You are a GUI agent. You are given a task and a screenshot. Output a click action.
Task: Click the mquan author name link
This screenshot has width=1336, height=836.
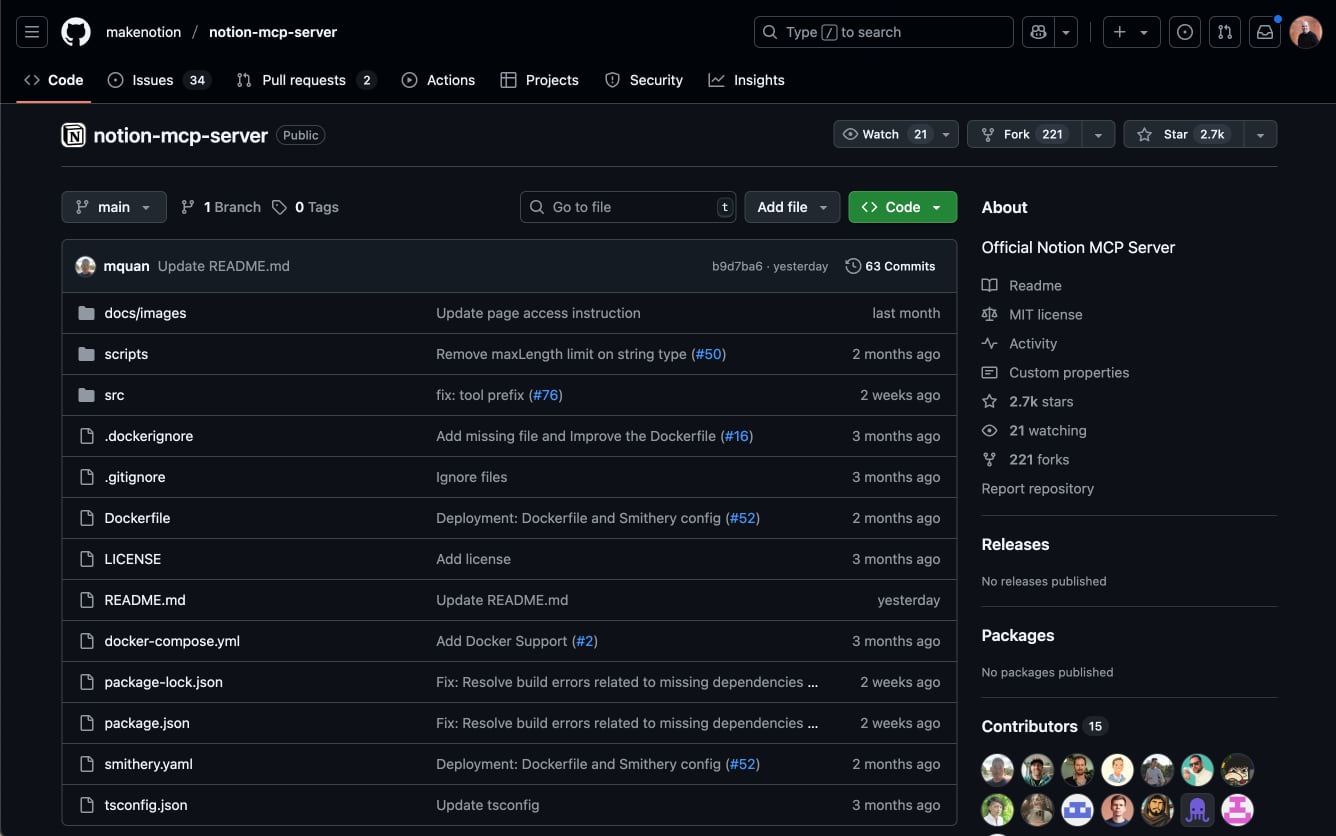tap(127, 266)
